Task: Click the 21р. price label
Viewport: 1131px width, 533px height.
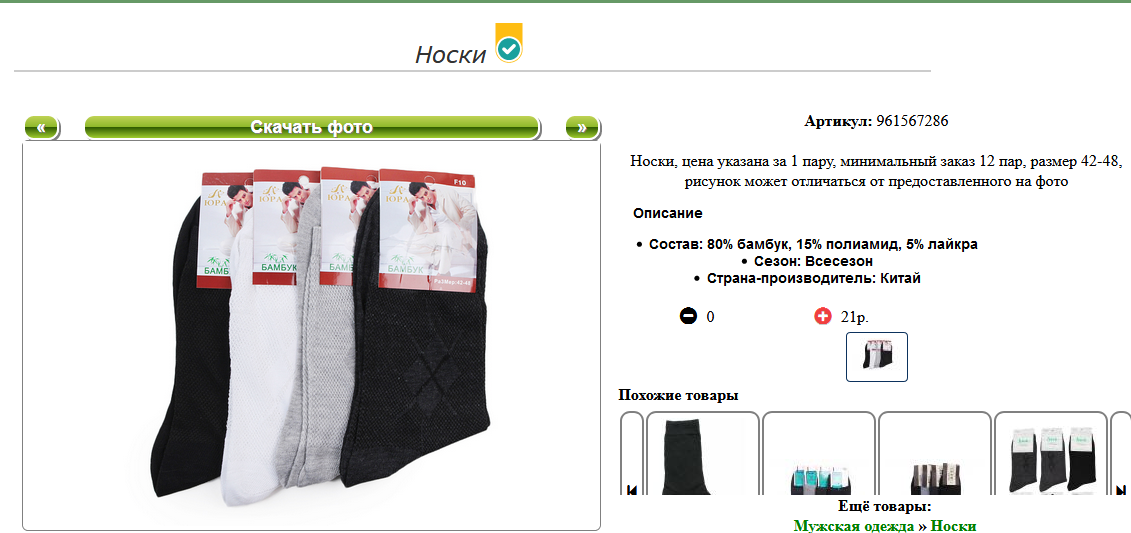Action: [x=855, y=317]
